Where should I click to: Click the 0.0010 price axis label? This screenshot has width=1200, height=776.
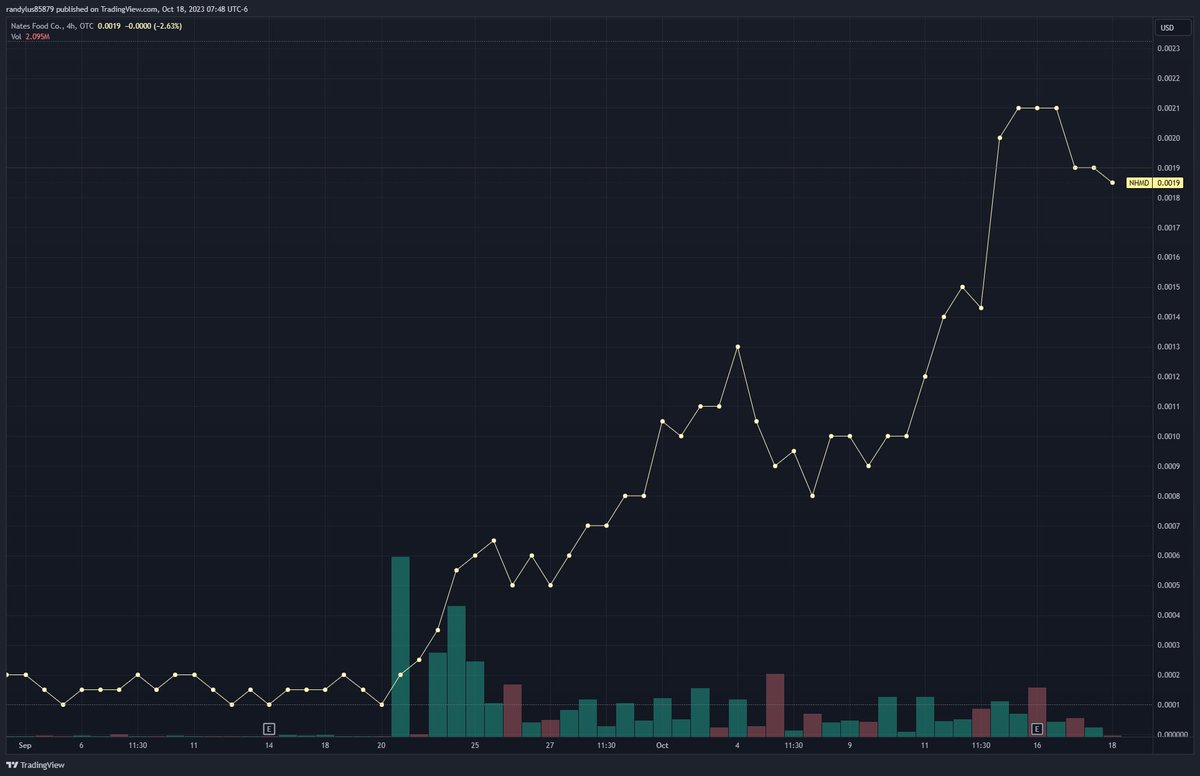click(x=1168, y=437)
